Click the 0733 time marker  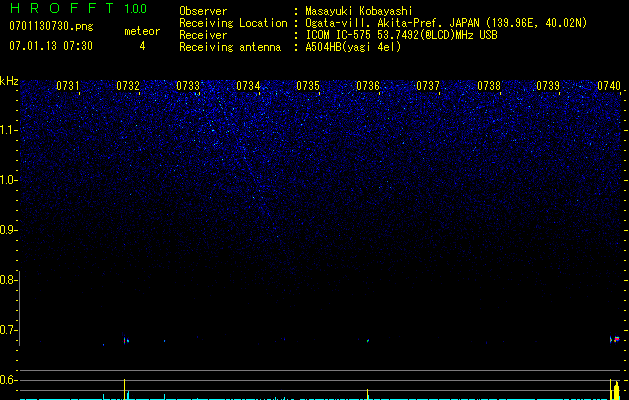[x=188, y=86]
